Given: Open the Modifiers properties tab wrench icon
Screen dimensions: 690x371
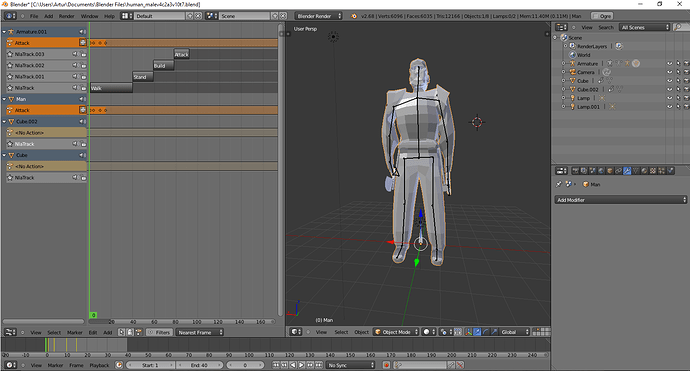Looking at the screenshot, I should [x=627, y=171].
